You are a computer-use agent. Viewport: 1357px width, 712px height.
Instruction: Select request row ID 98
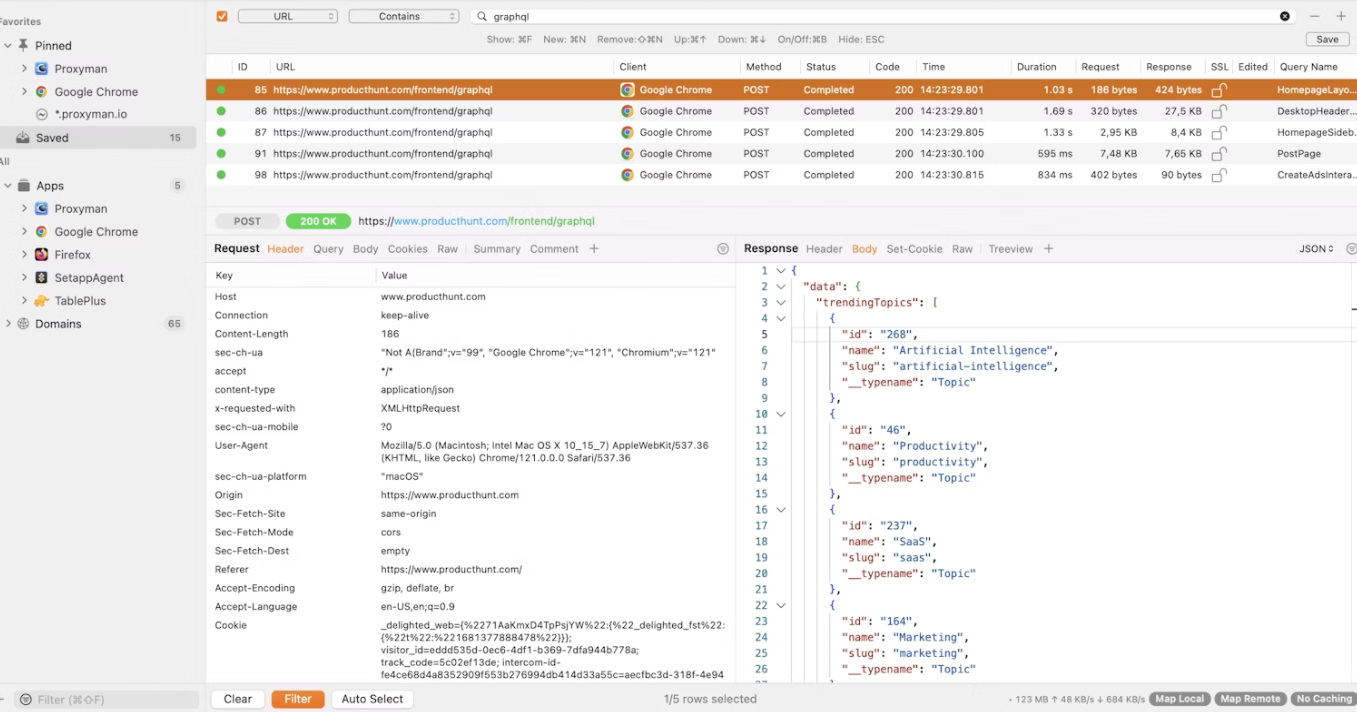point(781,175)
